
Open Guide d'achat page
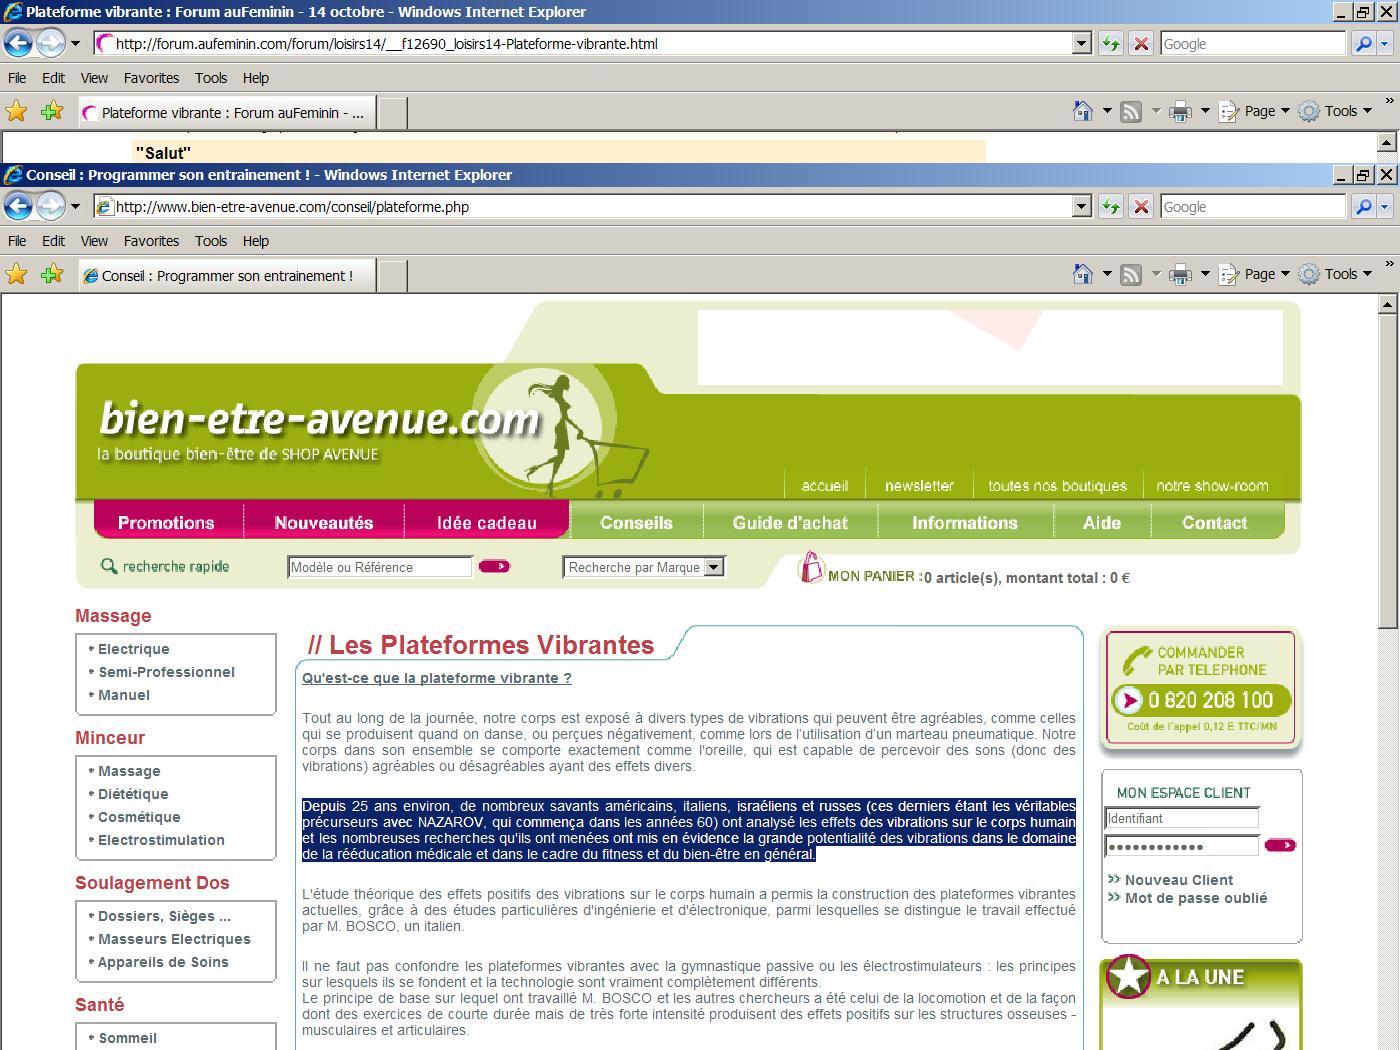[x=790, y=522]
